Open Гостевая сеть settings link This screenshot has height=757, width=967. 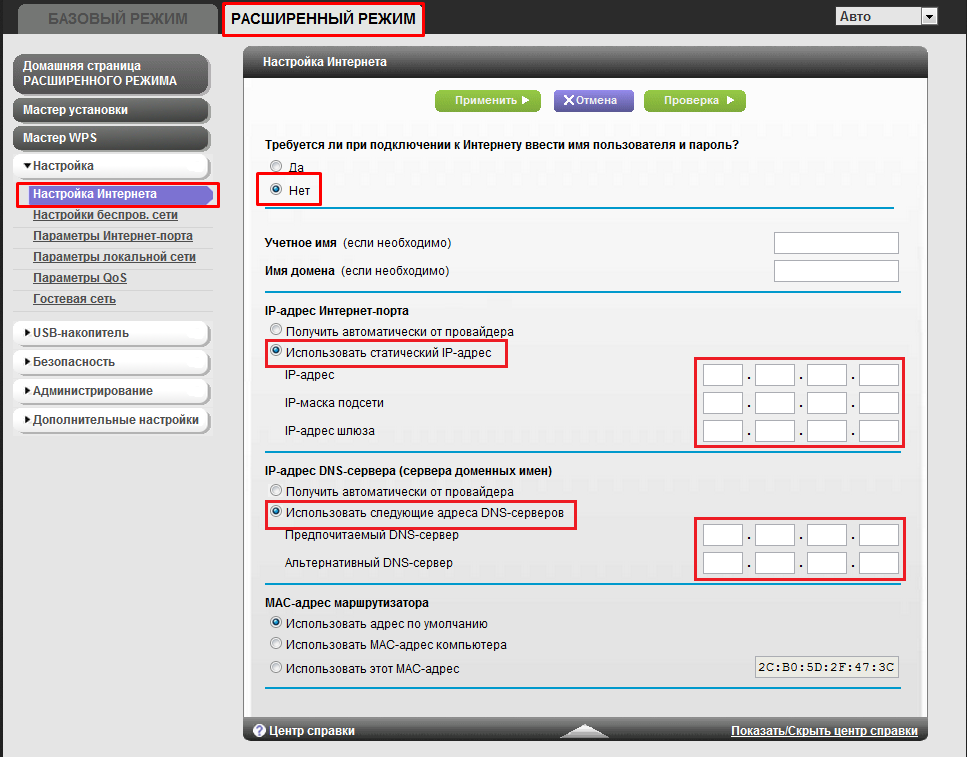(x=74, y=299)
